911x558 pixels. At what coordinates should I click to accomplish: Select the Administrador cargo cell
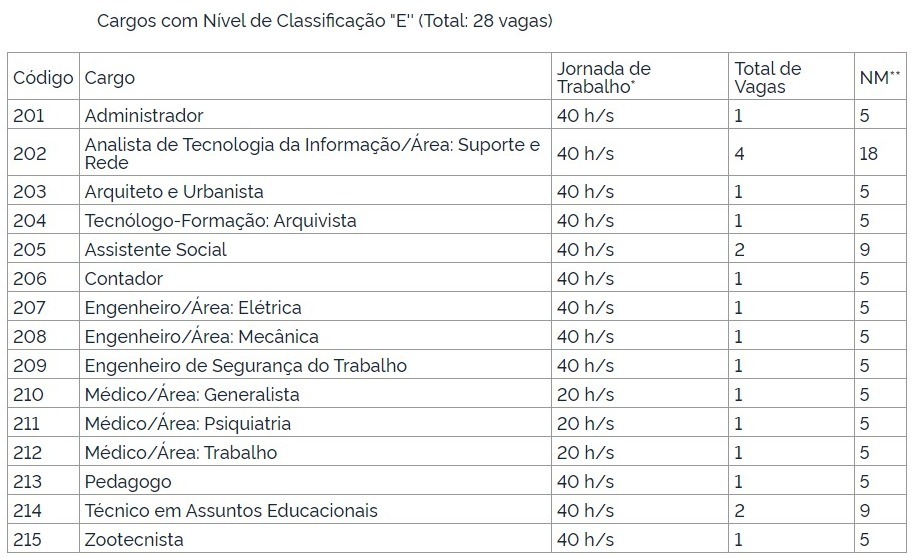(144, 115)
